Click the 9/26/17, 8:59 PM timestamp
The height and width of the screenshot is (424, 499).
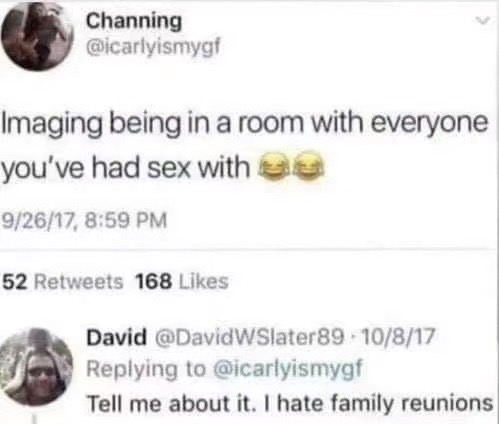pyautogui.click(x=84, y=222)
